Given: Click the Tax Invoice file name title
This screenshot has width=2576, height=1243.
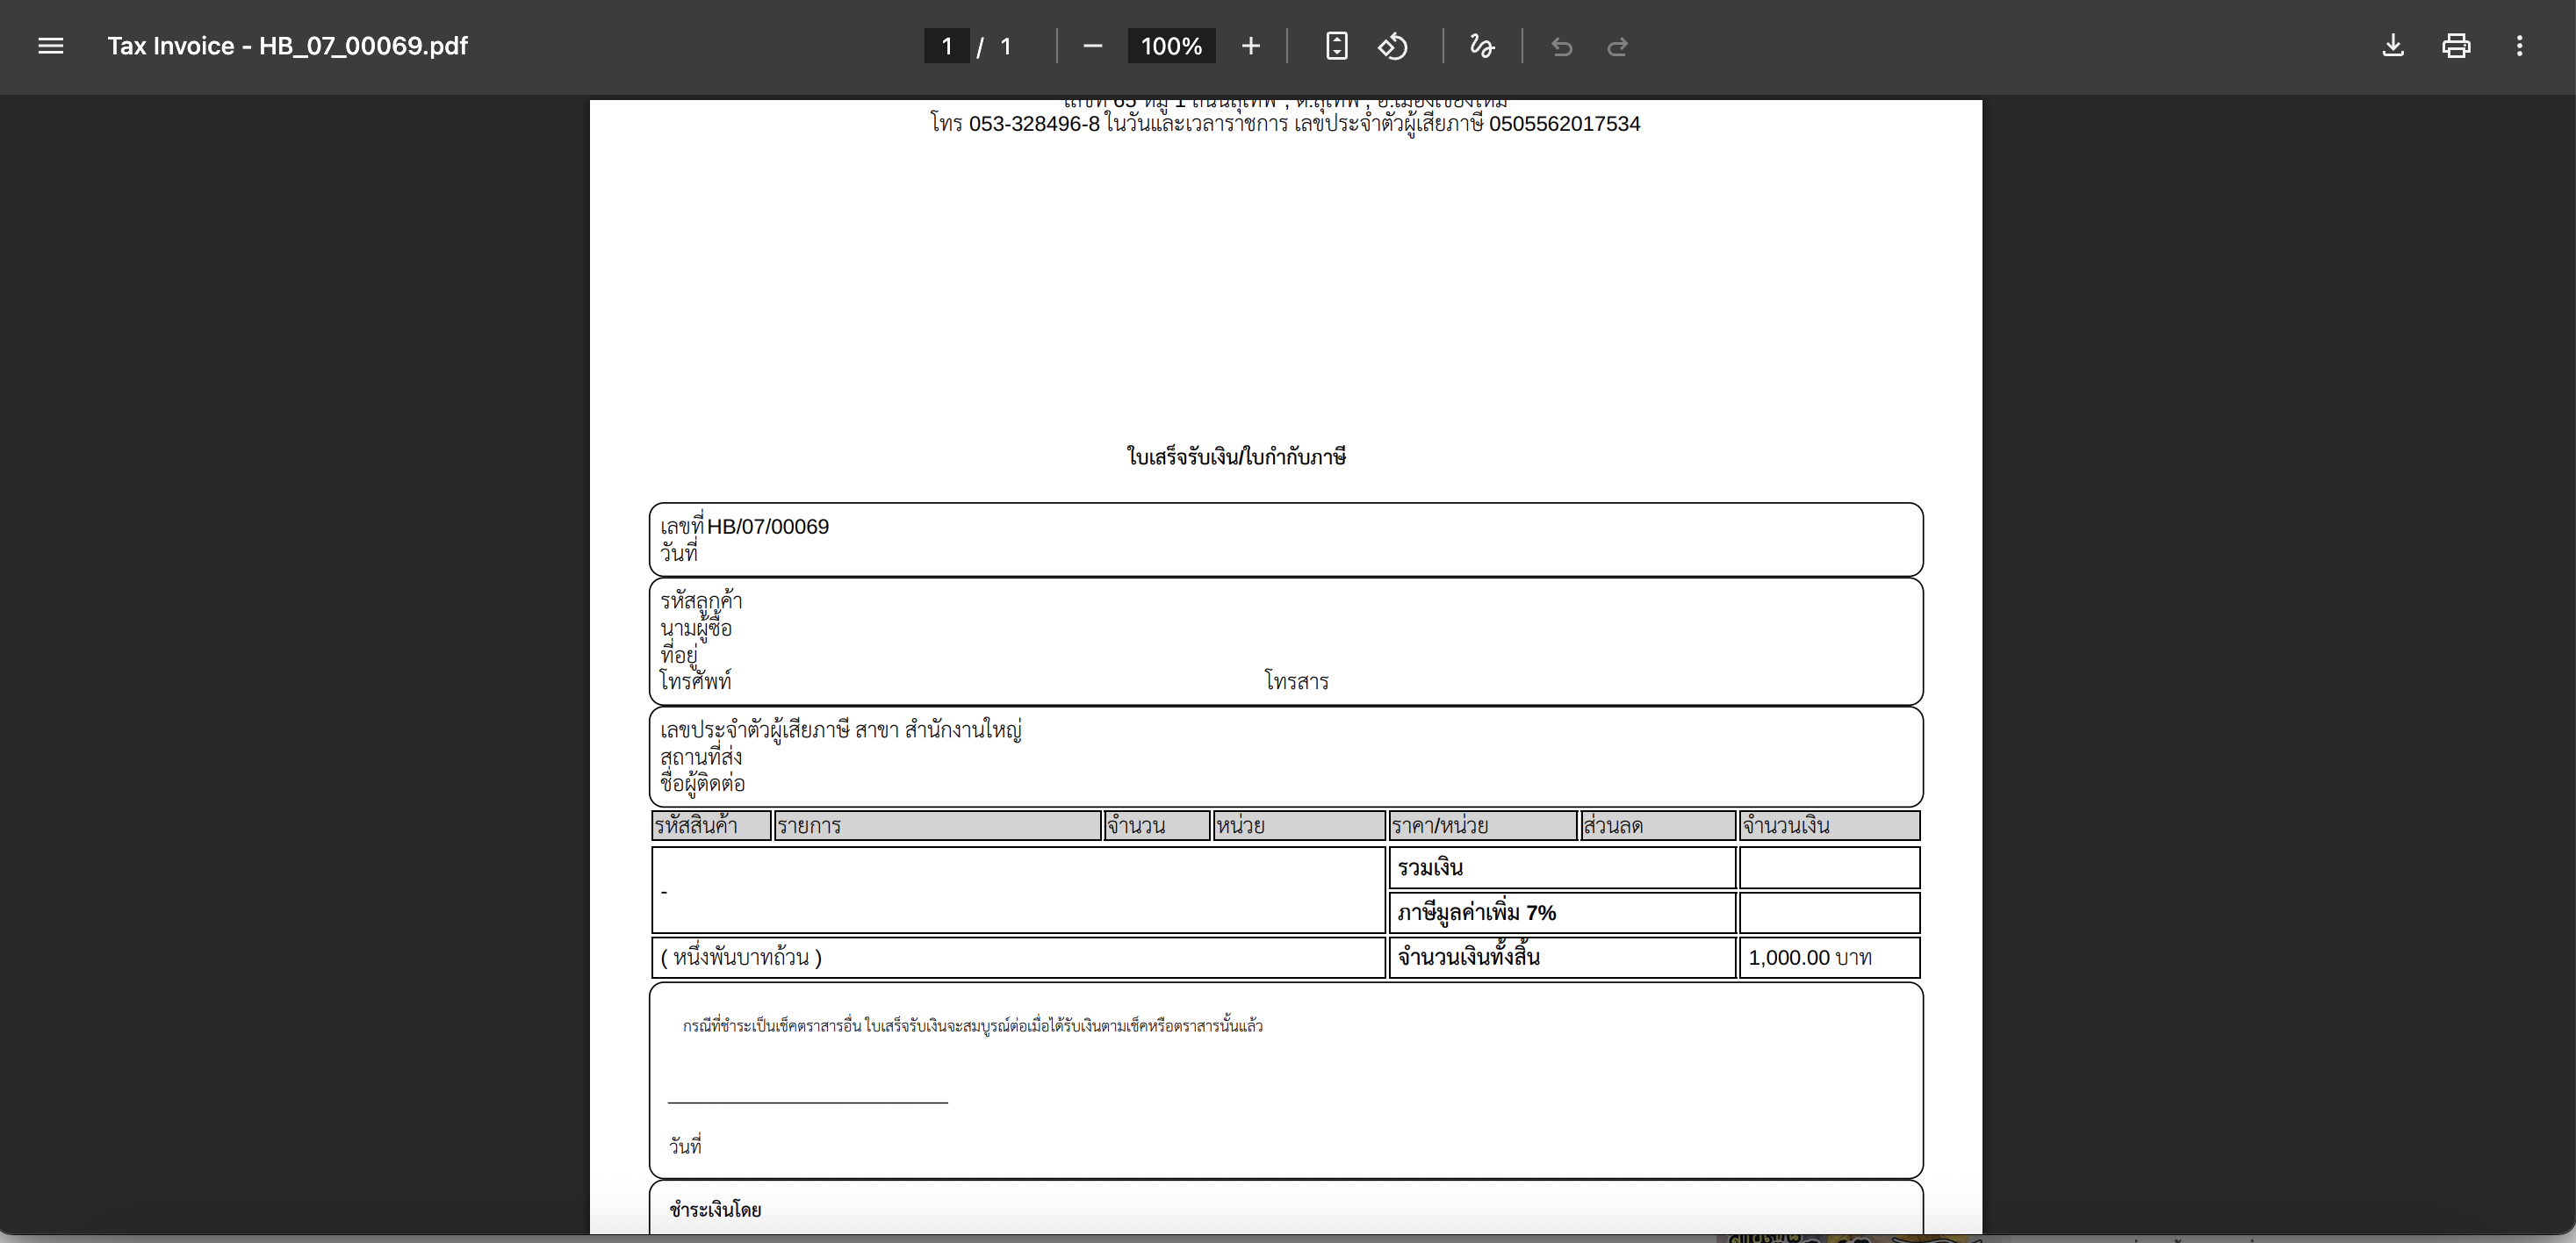Looking at the screenshot, I should 287,46.
